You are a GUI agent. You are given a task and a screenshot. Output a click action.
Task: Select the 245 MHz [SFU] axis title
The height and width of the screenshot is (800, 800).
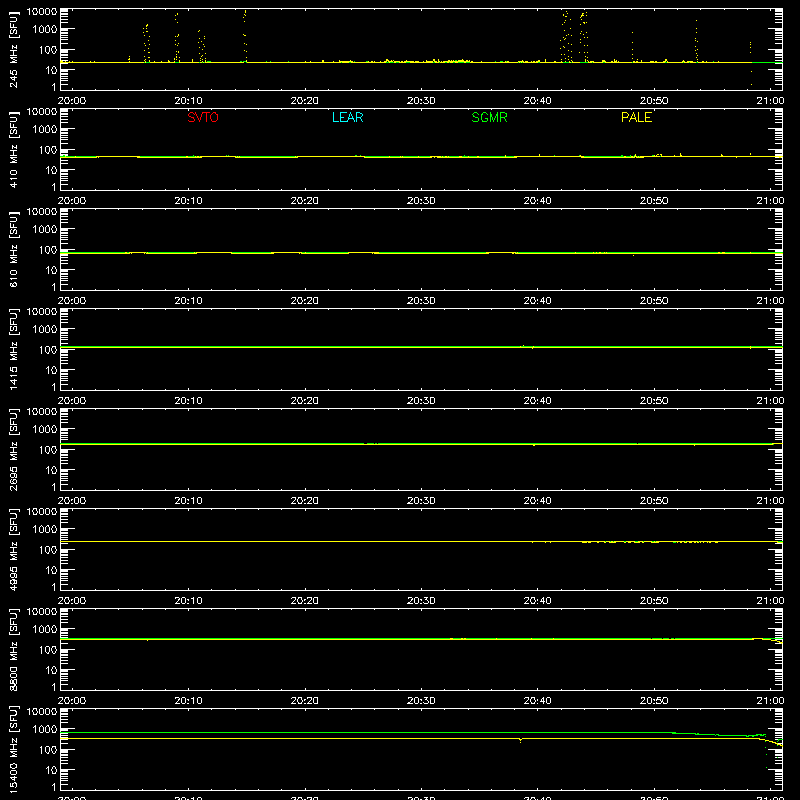[x=14, y=49]
